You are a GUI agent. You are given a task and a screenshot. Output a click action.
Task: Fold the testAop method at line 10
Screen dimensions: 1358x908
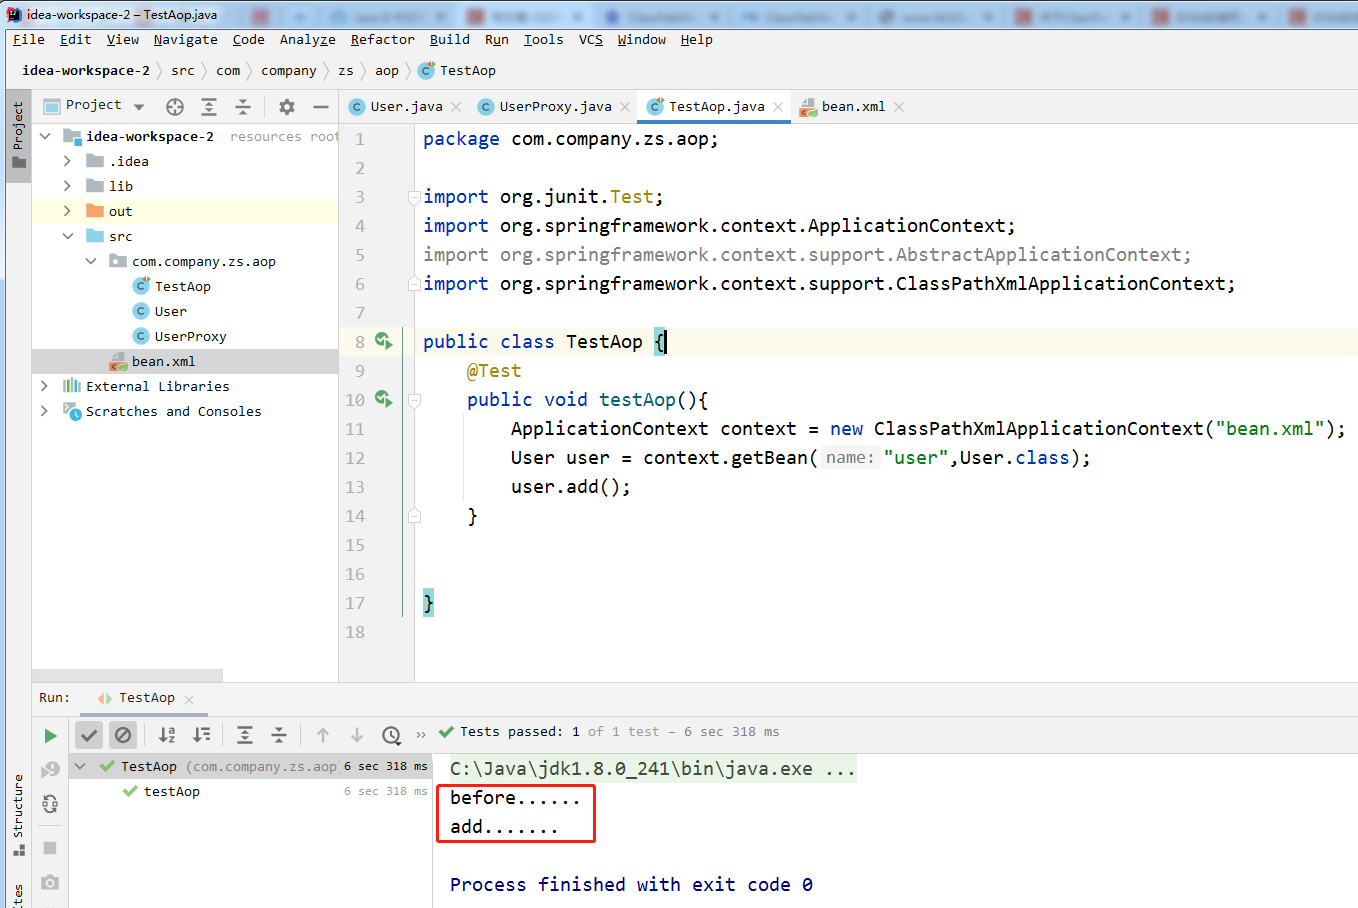414,400
